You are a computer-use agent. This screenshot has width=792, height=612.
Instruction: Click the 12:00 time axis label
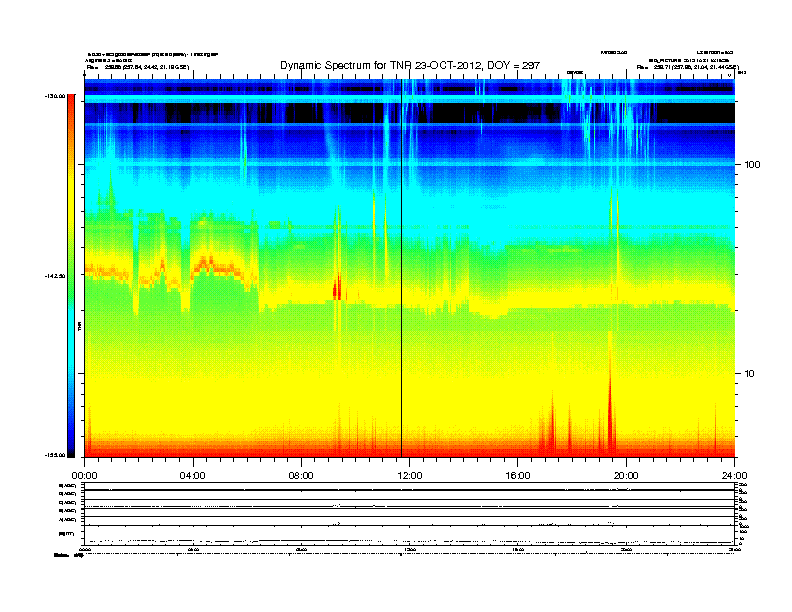410,476
